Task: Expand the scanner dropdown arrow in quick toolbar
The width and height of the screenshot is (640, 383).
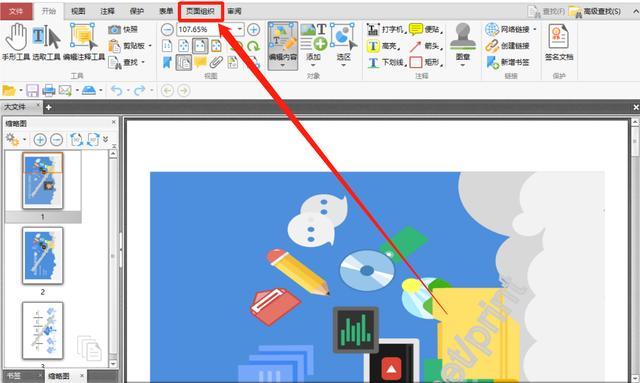Action: tap(100, 90)
